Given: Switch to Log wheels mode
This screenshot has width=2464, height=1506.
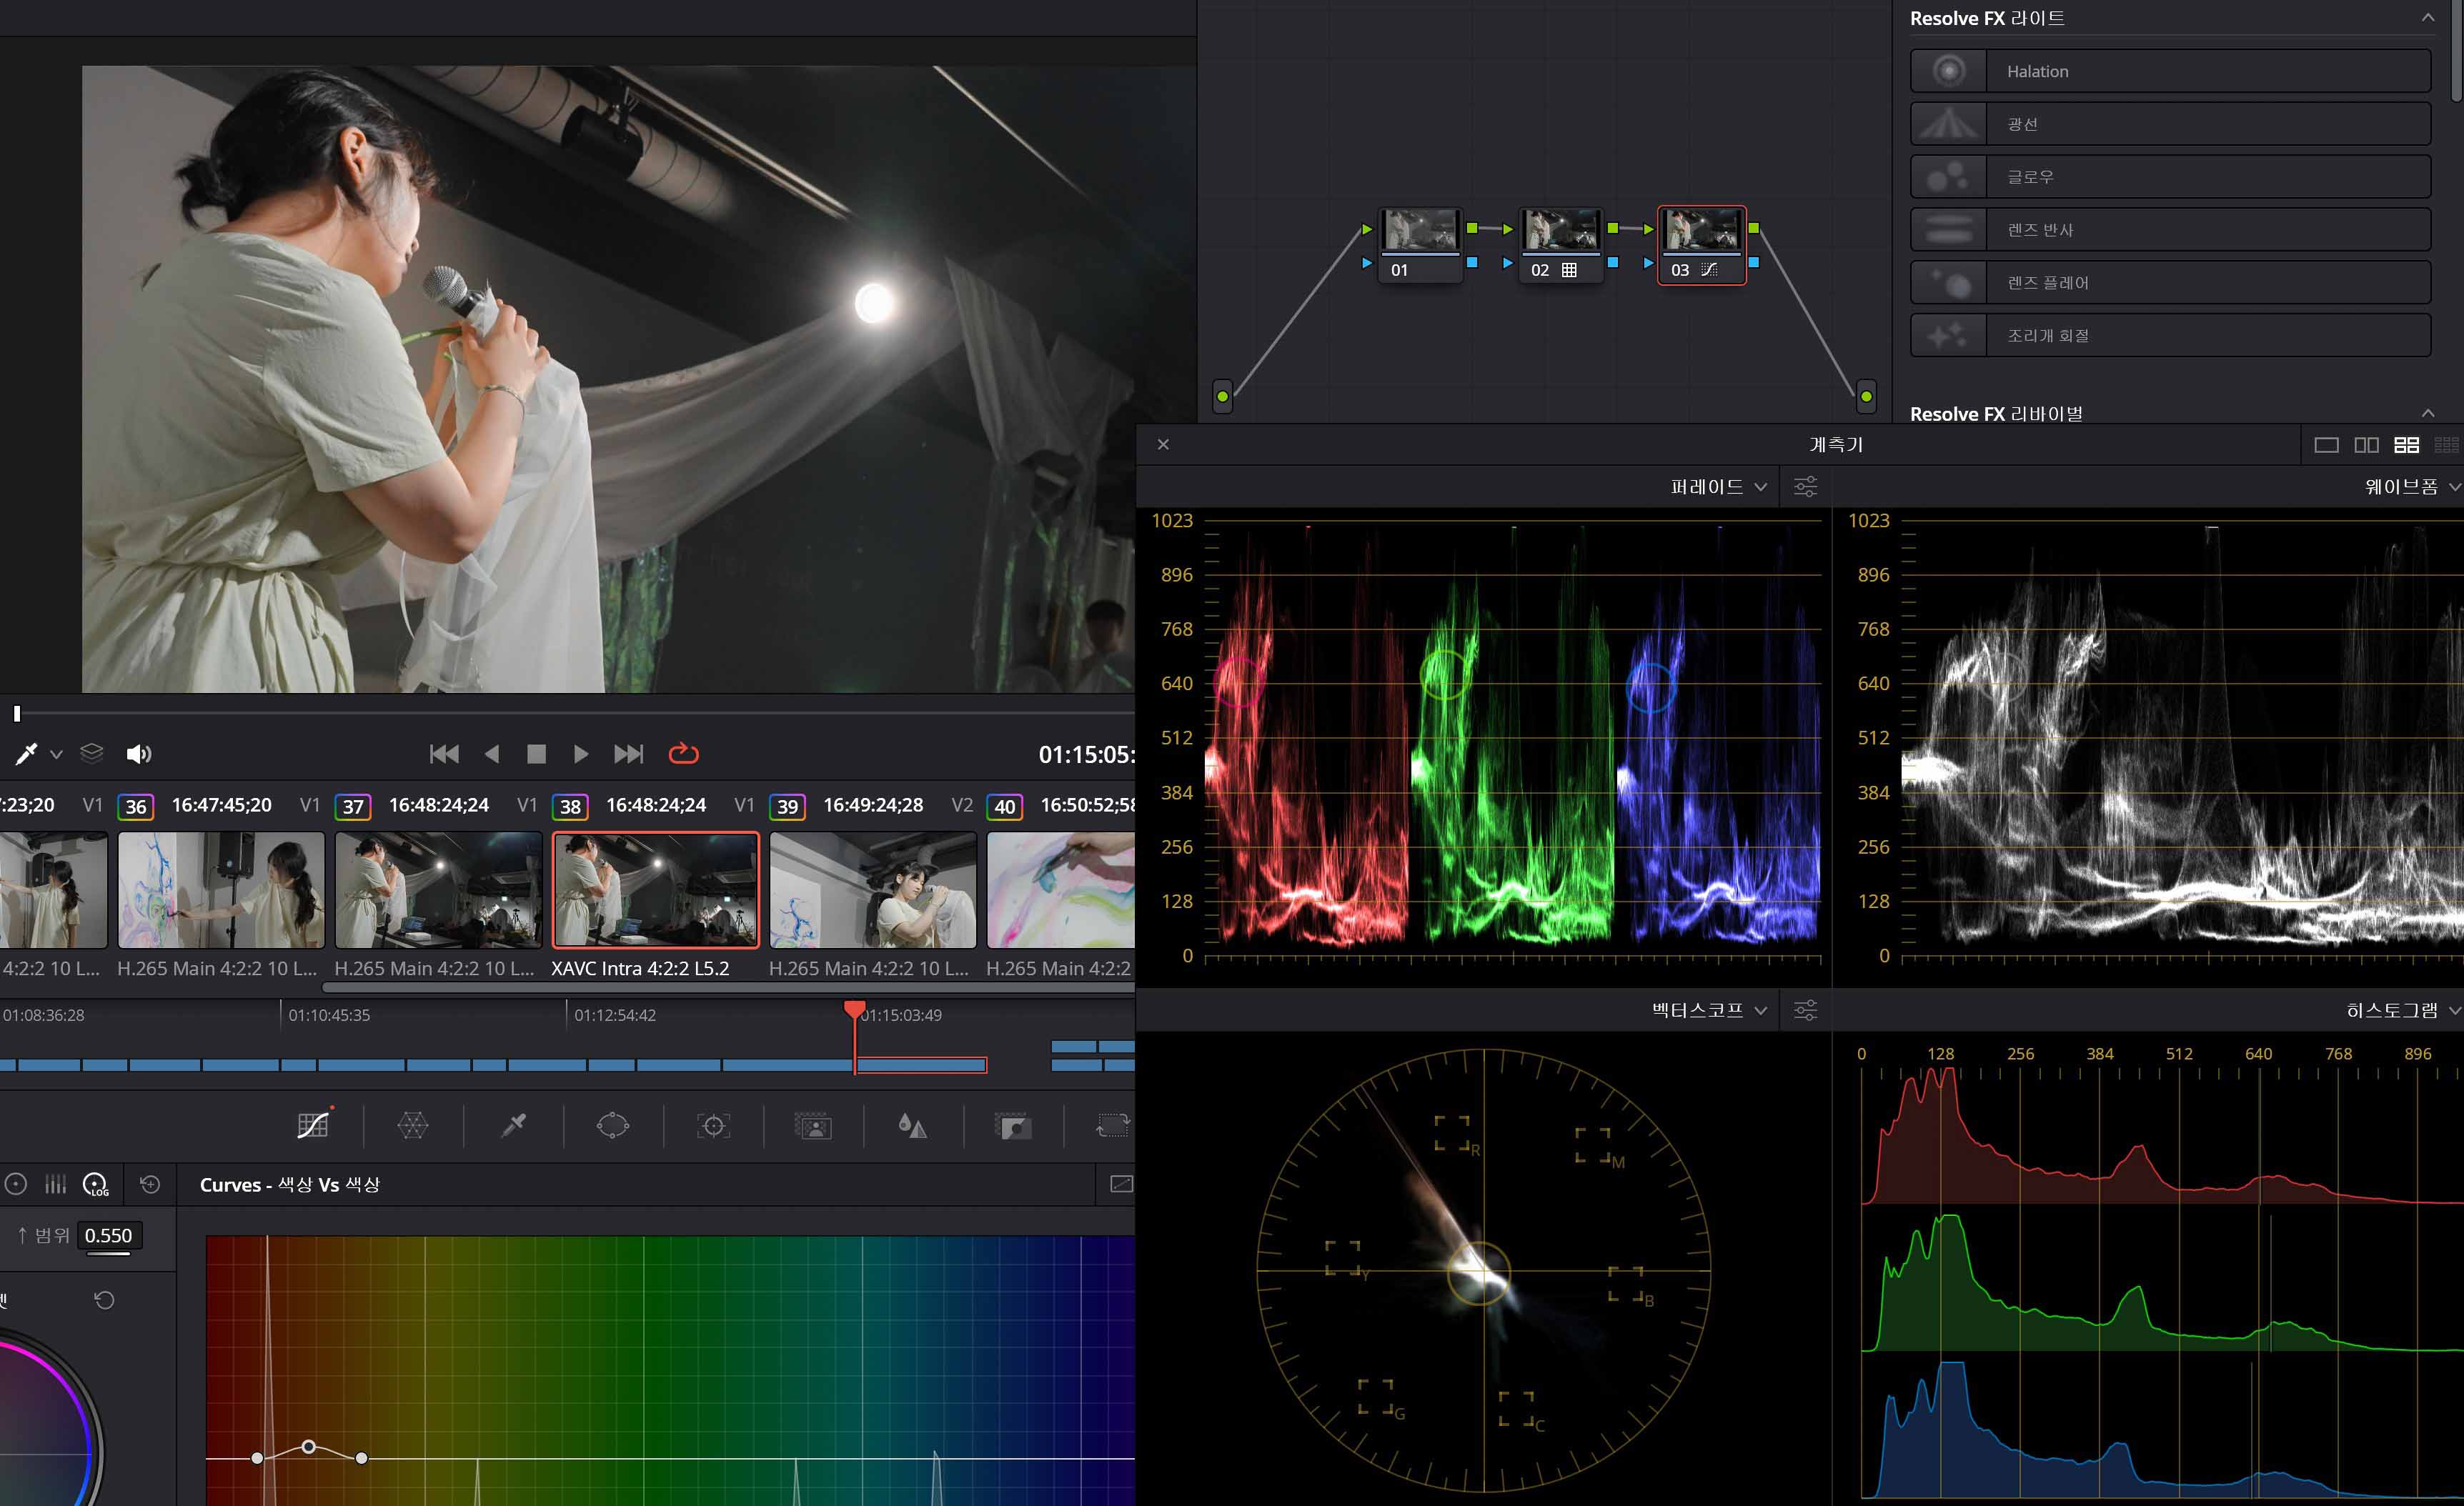Looking at the screenshot, I should [96, 1184].
